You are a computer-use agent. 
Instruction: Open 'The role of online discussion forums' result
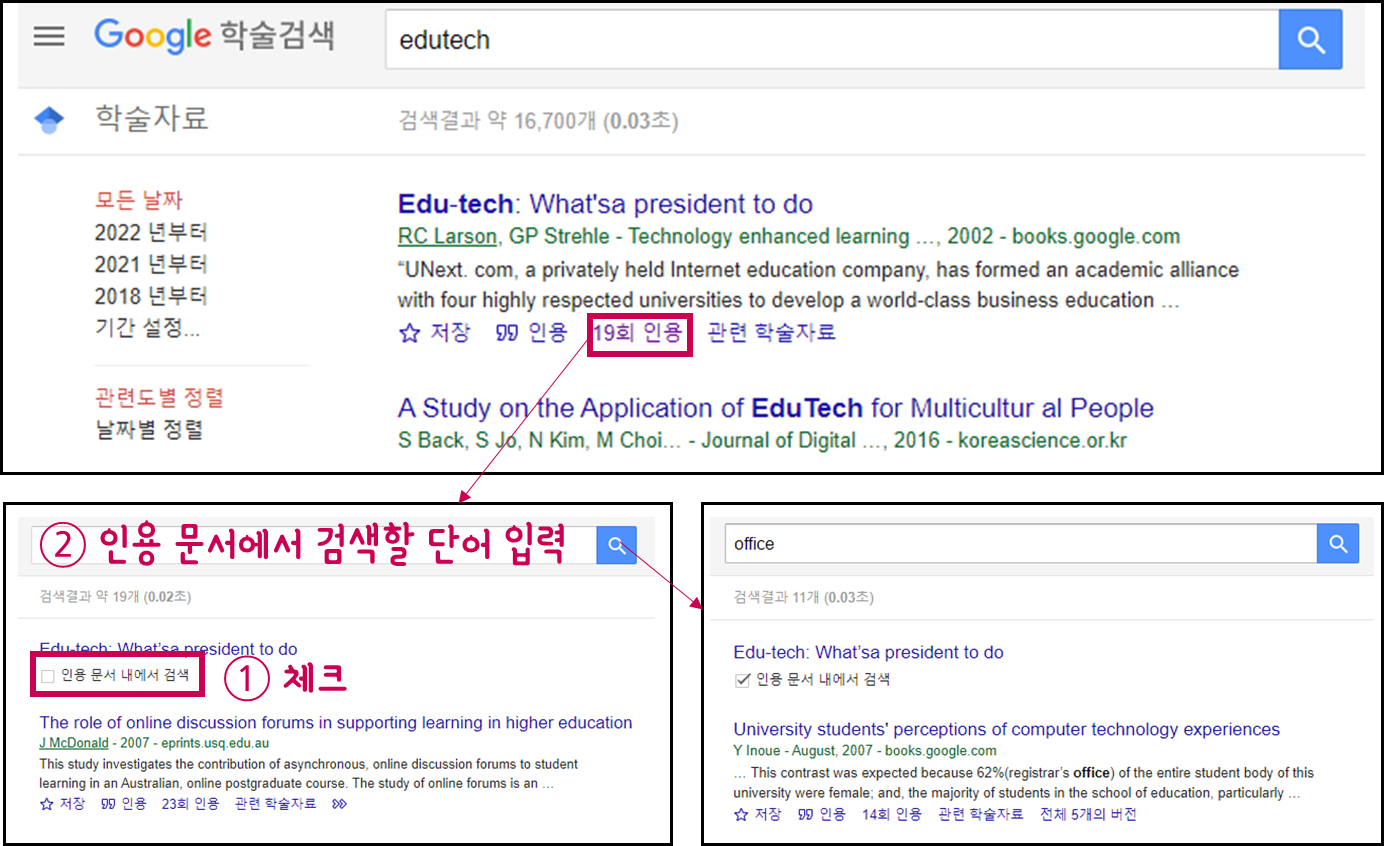point(336,723)
